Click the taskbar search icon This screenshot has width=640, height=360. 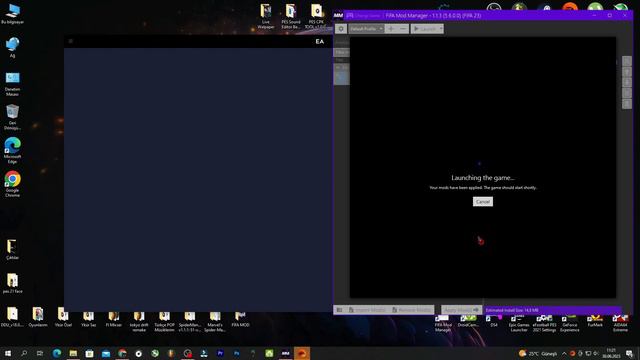(x=24, y=353)
